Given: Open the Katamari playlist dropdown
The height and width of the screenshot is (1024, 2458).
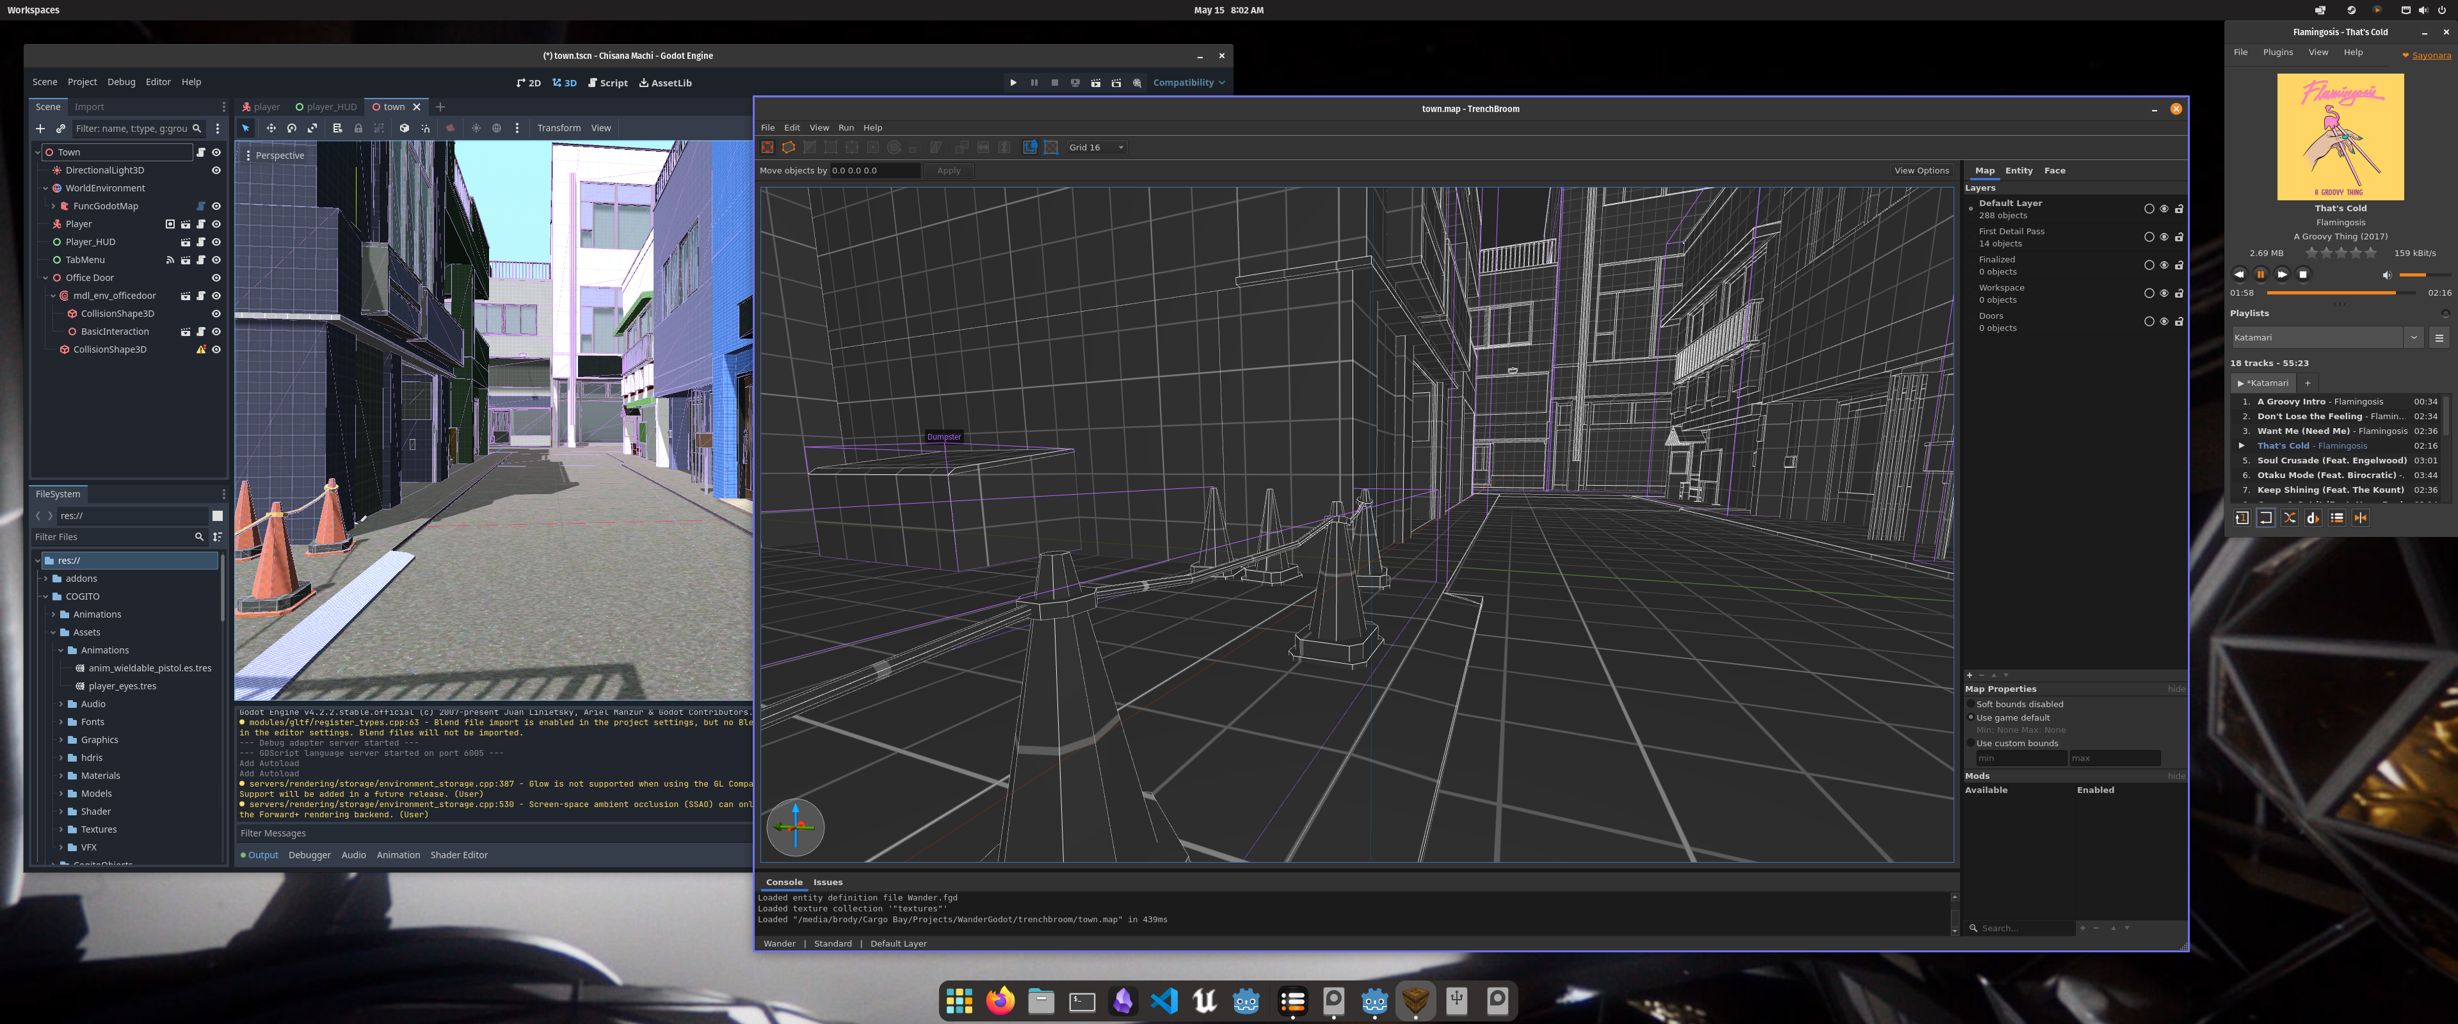Looking at the screenshot, I should [2413, 338].
